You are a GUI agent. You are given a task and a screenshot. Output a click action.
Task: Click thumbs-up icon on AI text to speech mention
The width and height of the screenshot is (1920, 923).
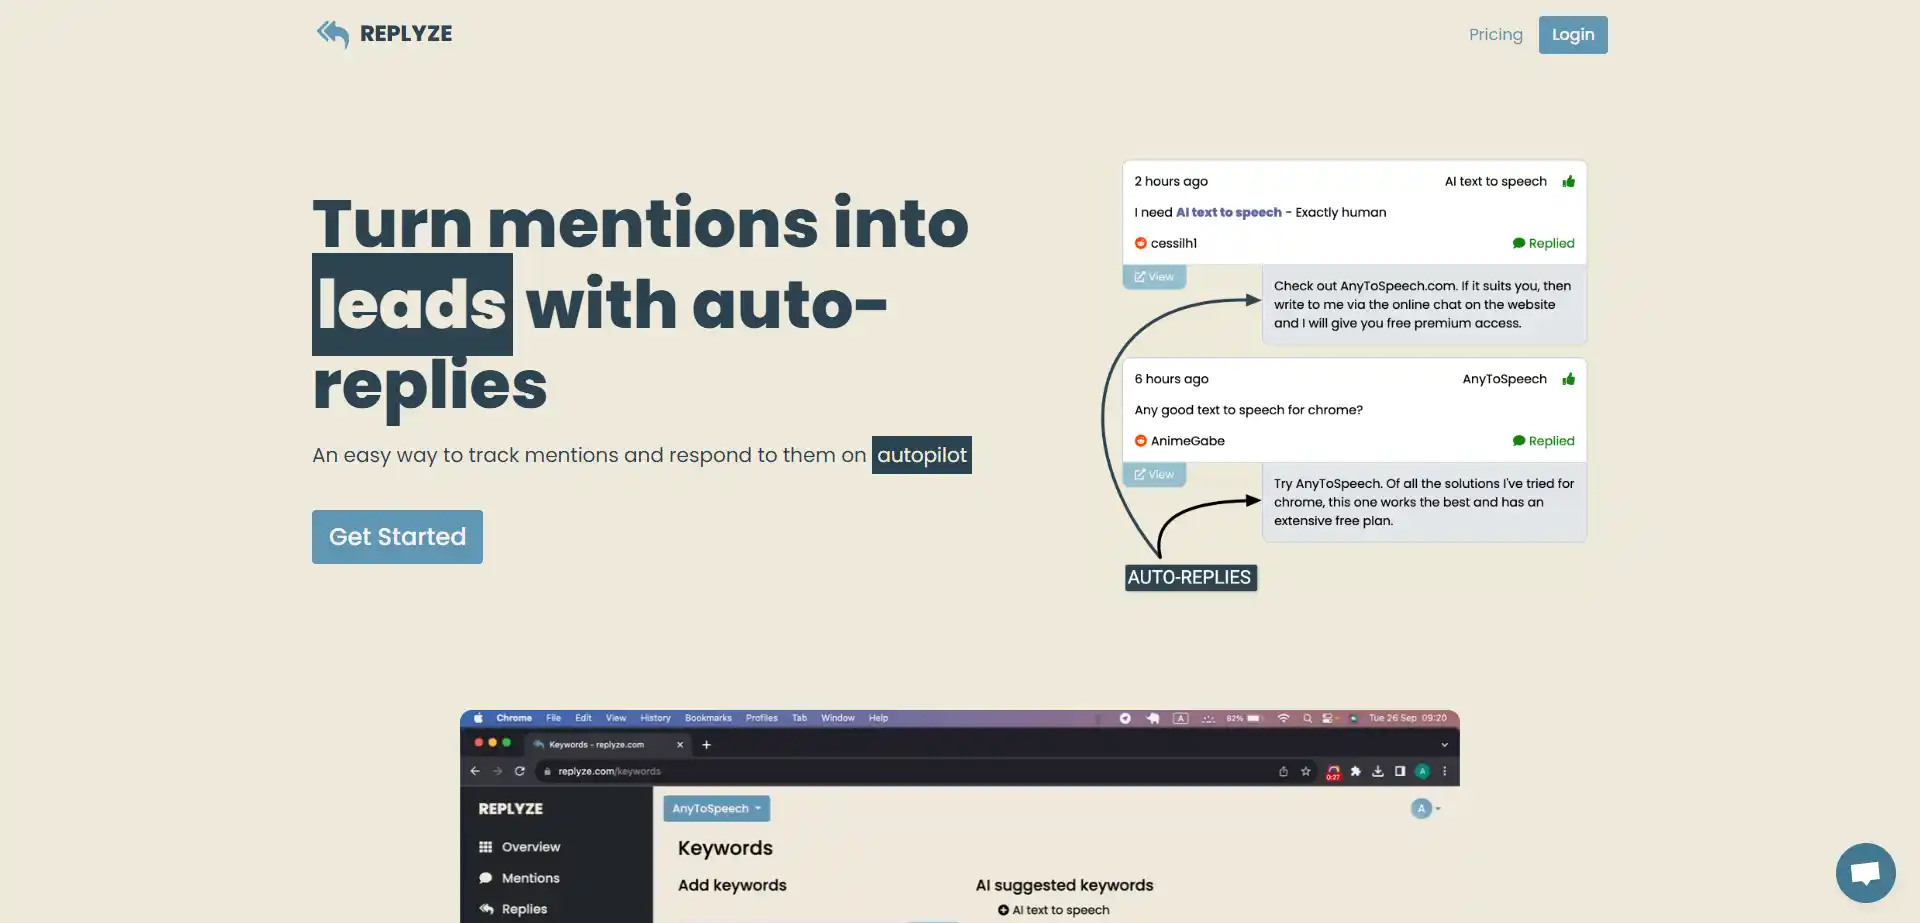pos(1568,182)
